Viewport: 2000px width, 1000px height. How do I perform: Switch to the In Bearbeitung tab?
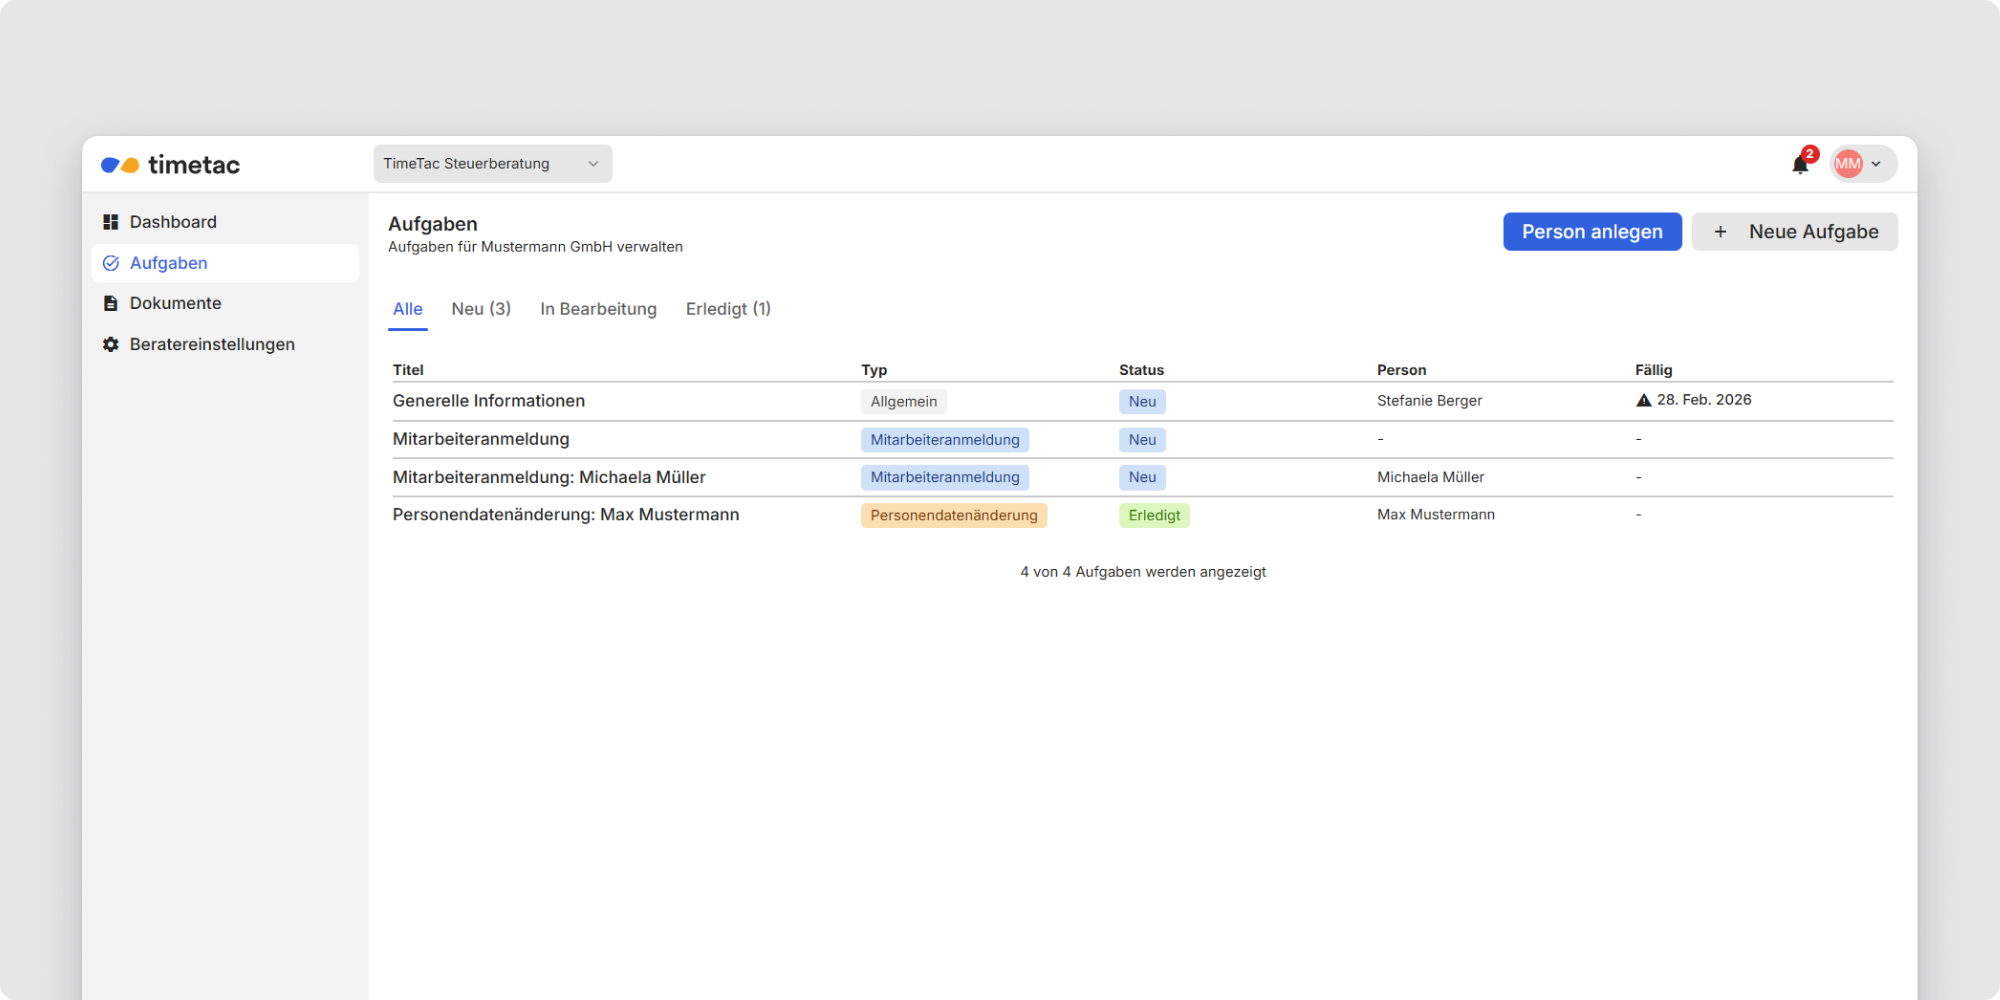coord(598,309)
